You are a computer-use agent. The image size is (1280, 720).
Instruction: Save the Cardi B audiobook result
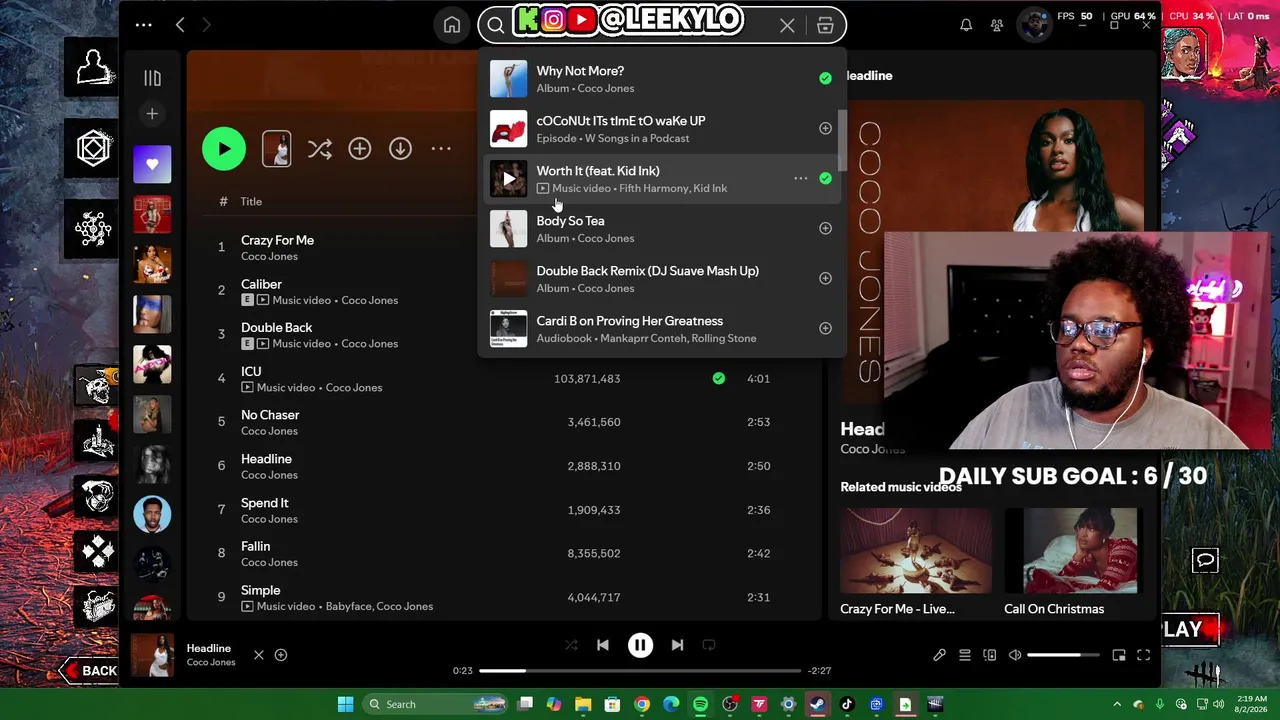[x=825, y=328]
